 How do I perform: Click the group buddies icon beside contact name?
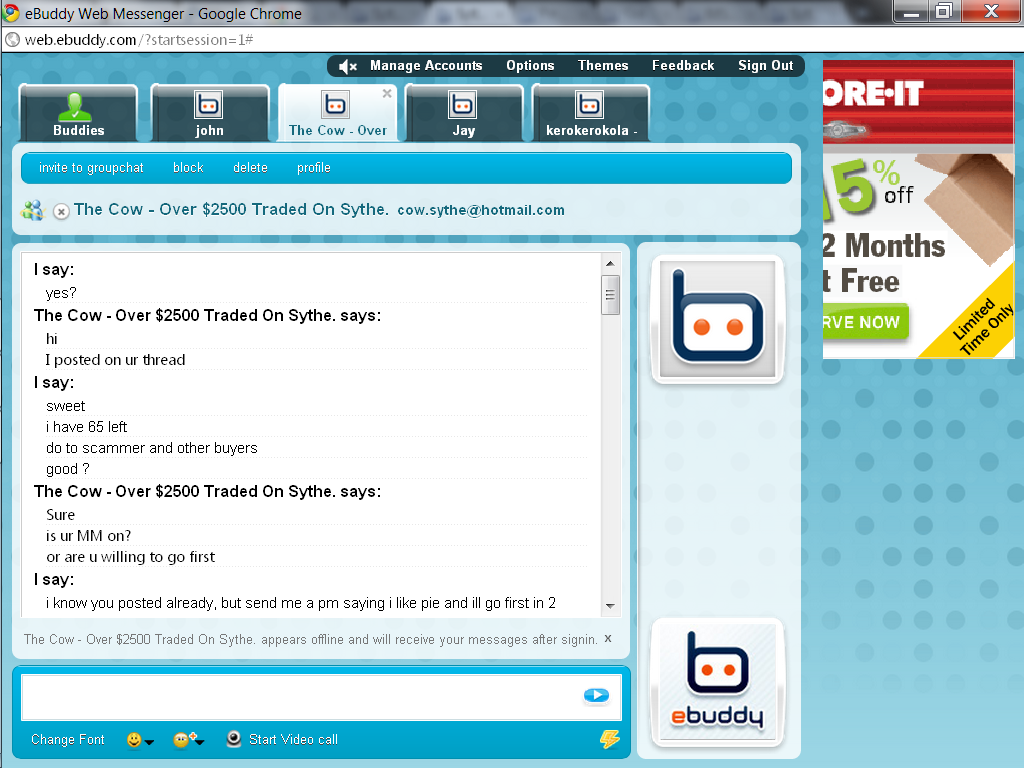[x=32, y=210]
